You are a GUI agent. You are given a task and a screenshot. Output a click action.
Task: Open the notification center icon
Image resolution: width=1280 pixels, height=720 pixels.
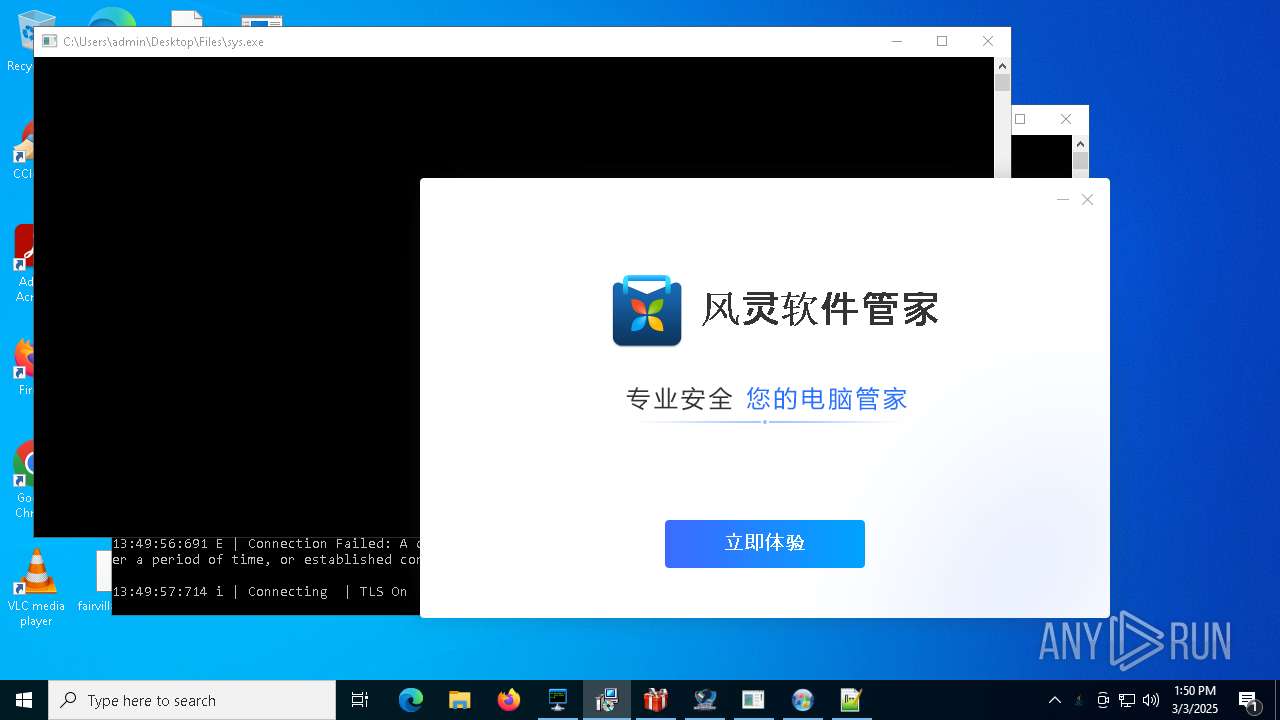1249,700
